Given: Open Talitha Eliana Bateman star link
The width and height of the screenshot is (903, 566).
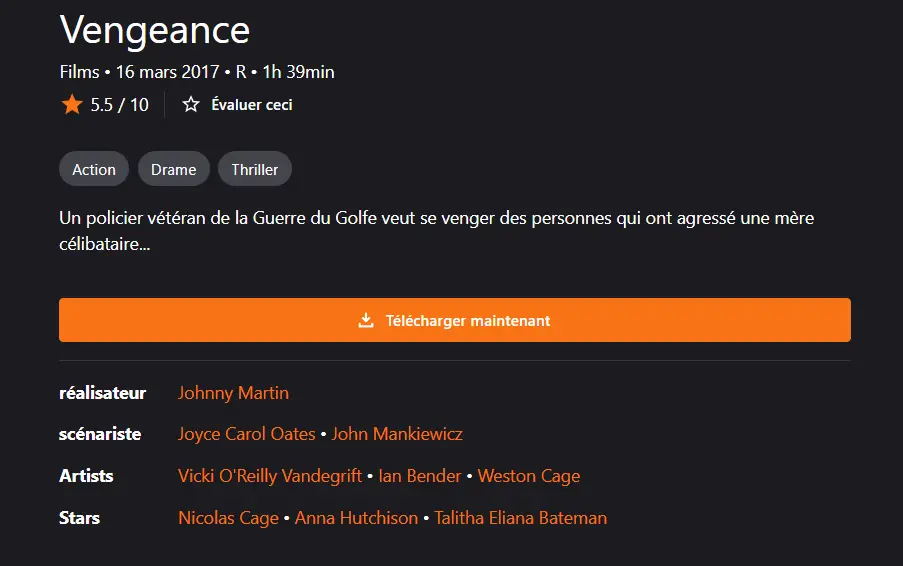Looking at the screenshot, I should 521,518.
